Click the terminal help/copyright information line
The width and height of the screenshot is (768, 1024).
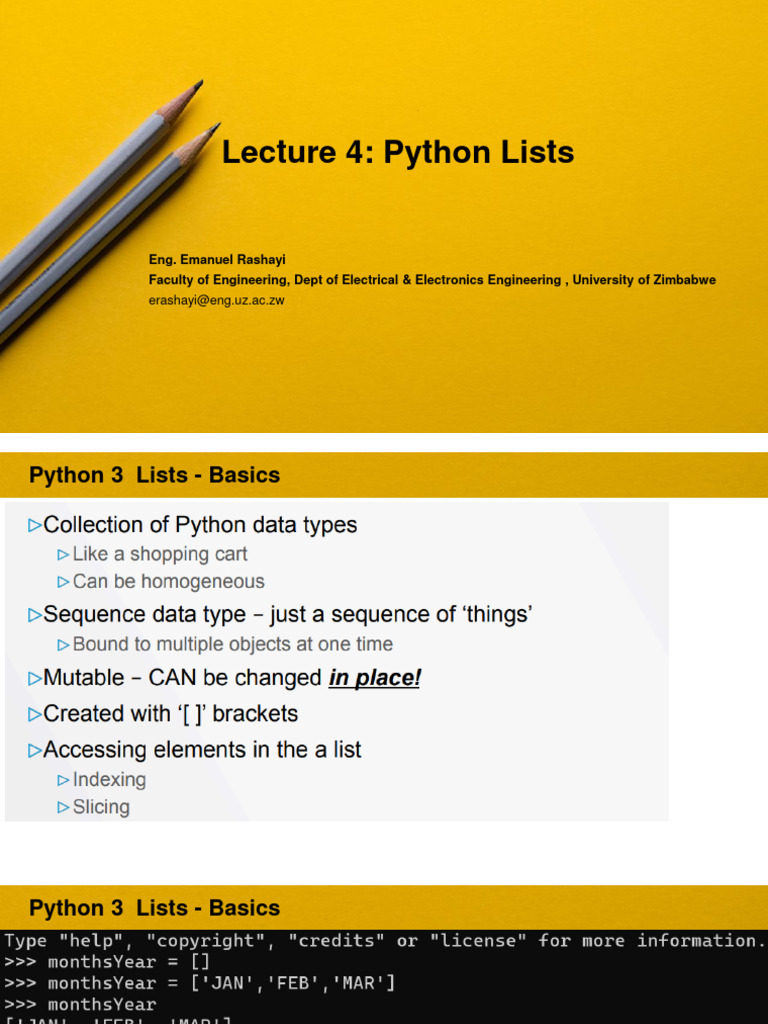[384, 940]
